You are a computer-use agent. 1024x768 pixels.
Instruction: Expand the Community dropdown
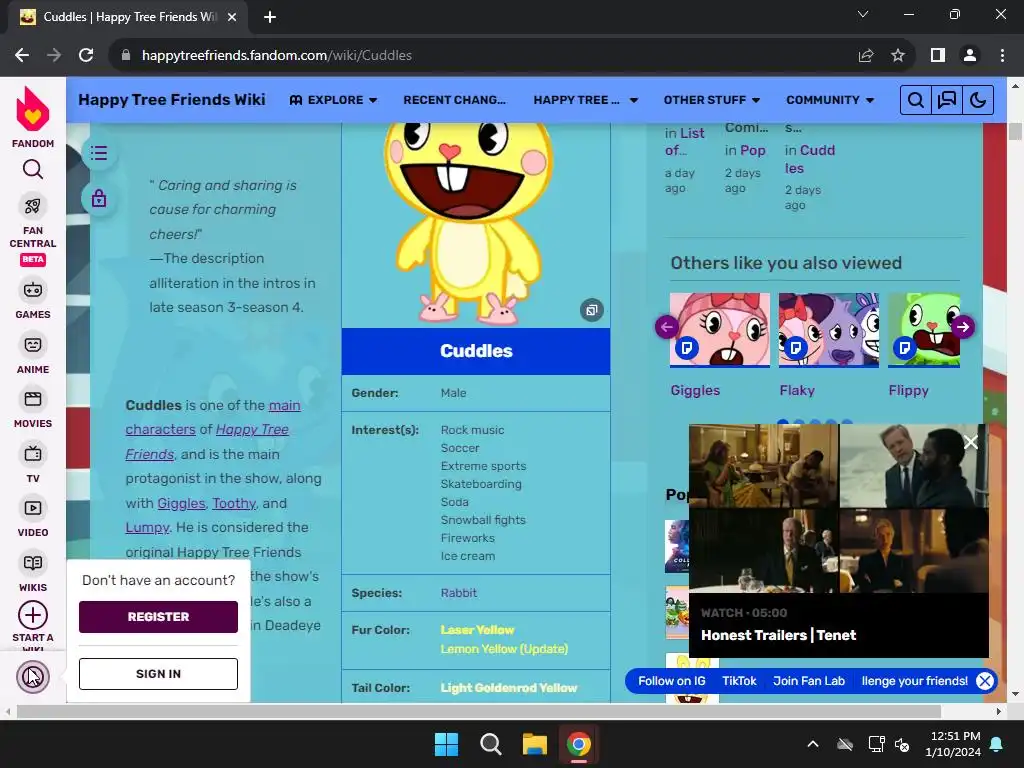[830, 100]
